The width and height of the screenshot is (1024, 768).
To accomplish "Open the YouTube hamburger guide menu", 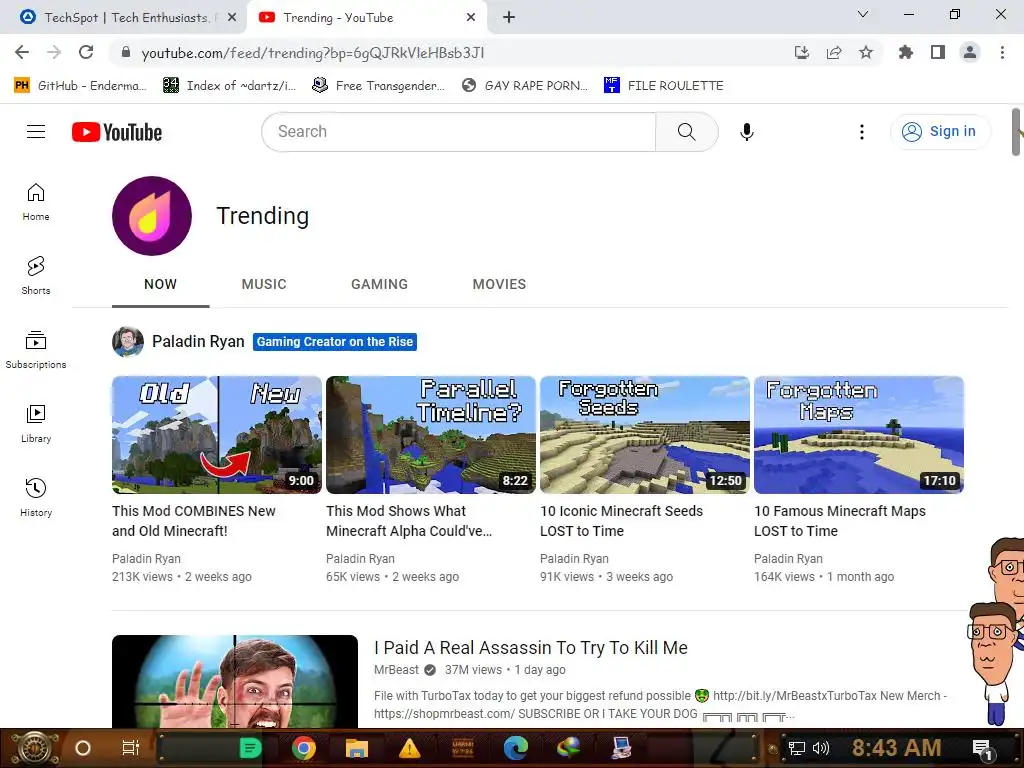I will click(36, 132).
